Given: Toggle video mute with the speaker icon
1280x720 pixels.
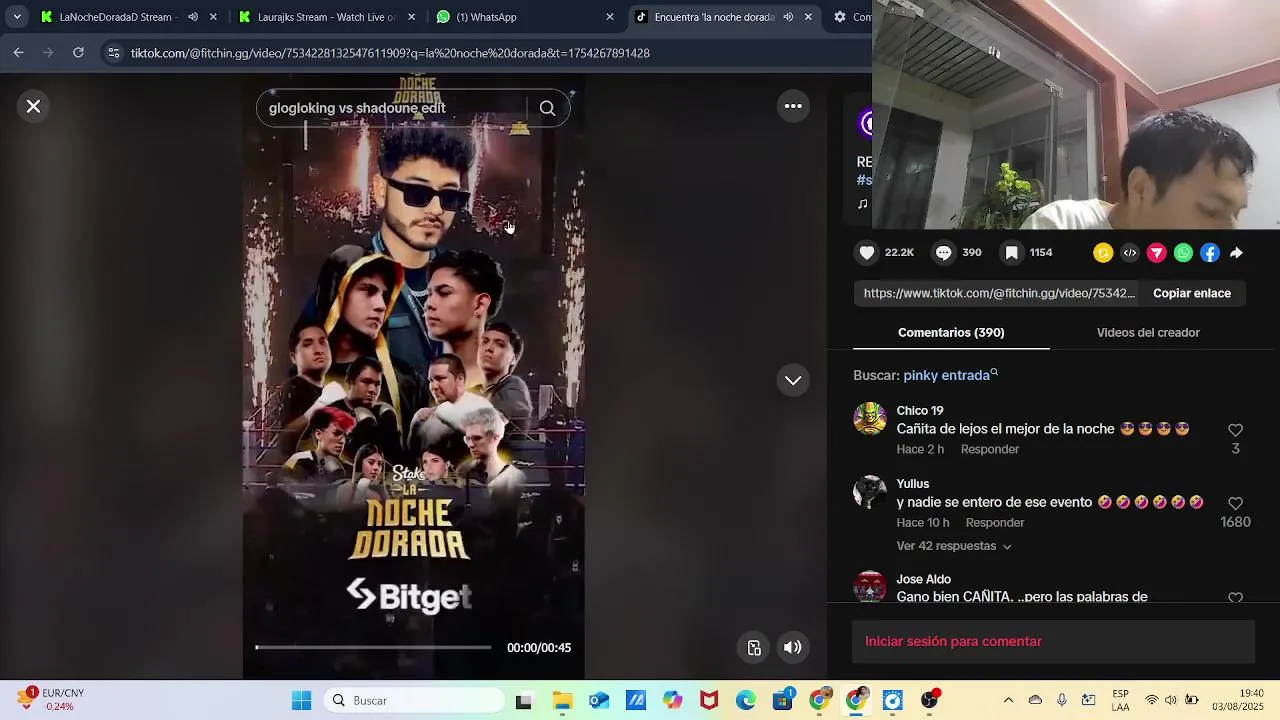Looking at the screenshot, I should 792,647.
